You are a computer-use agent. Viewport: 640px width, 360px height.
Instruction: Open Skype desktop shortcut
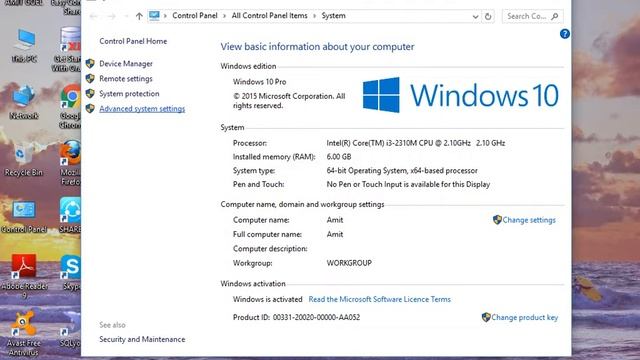[71, 273]
